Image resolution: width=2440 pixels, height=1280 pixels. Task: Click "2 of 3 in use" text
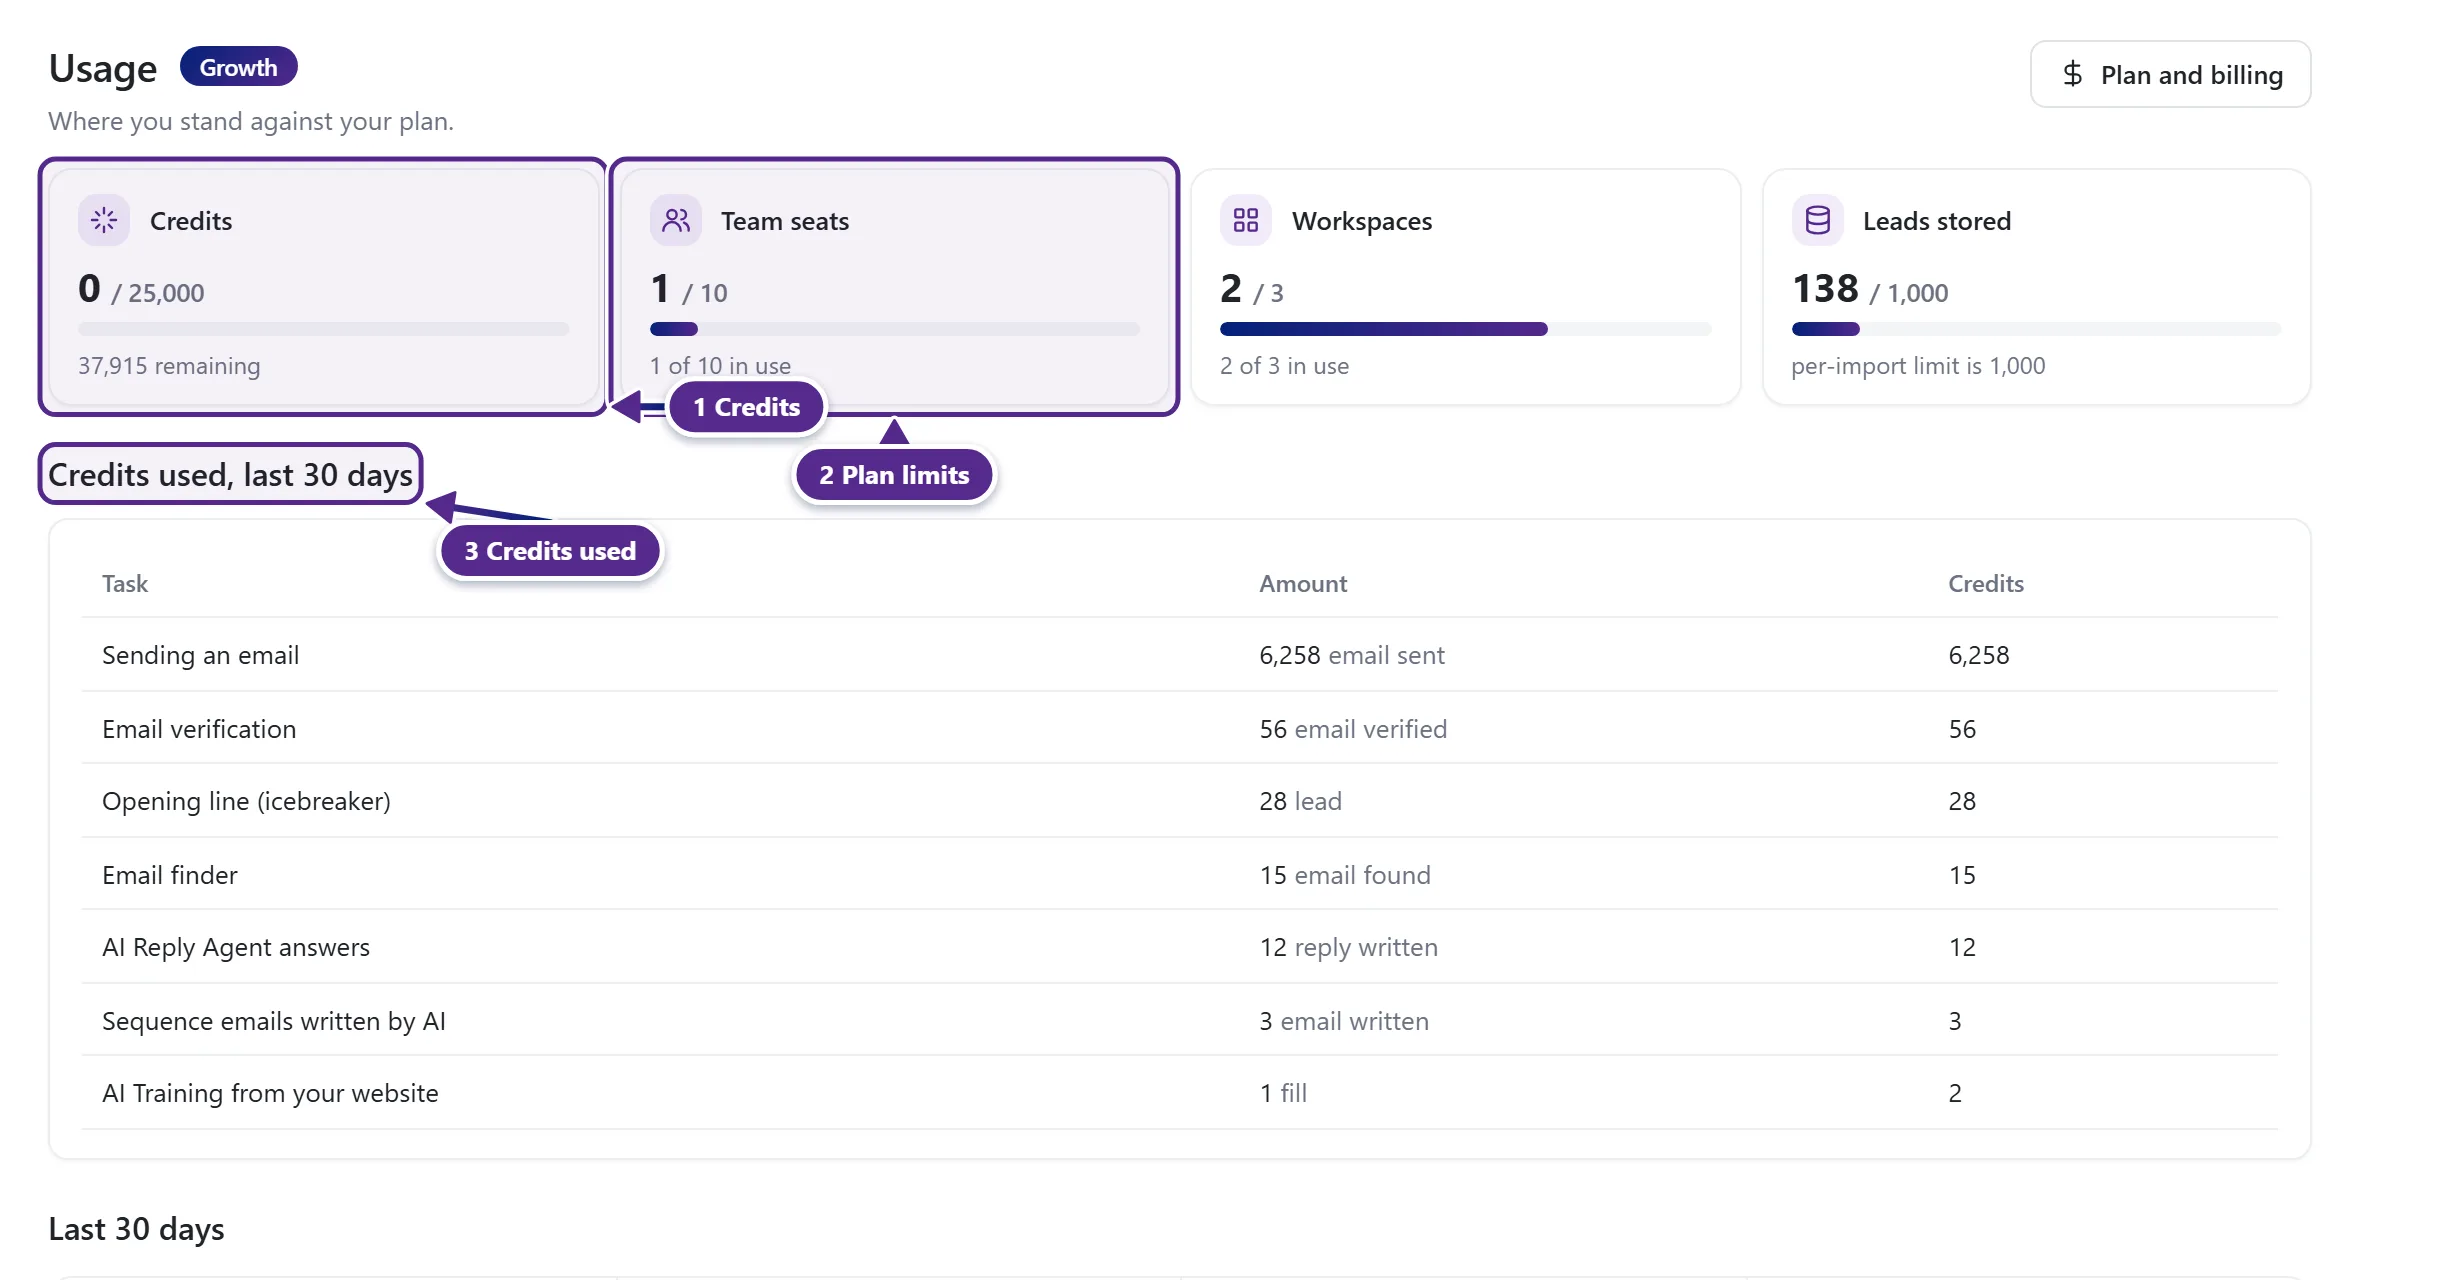pyautogui.click(x=1284, y=366)
